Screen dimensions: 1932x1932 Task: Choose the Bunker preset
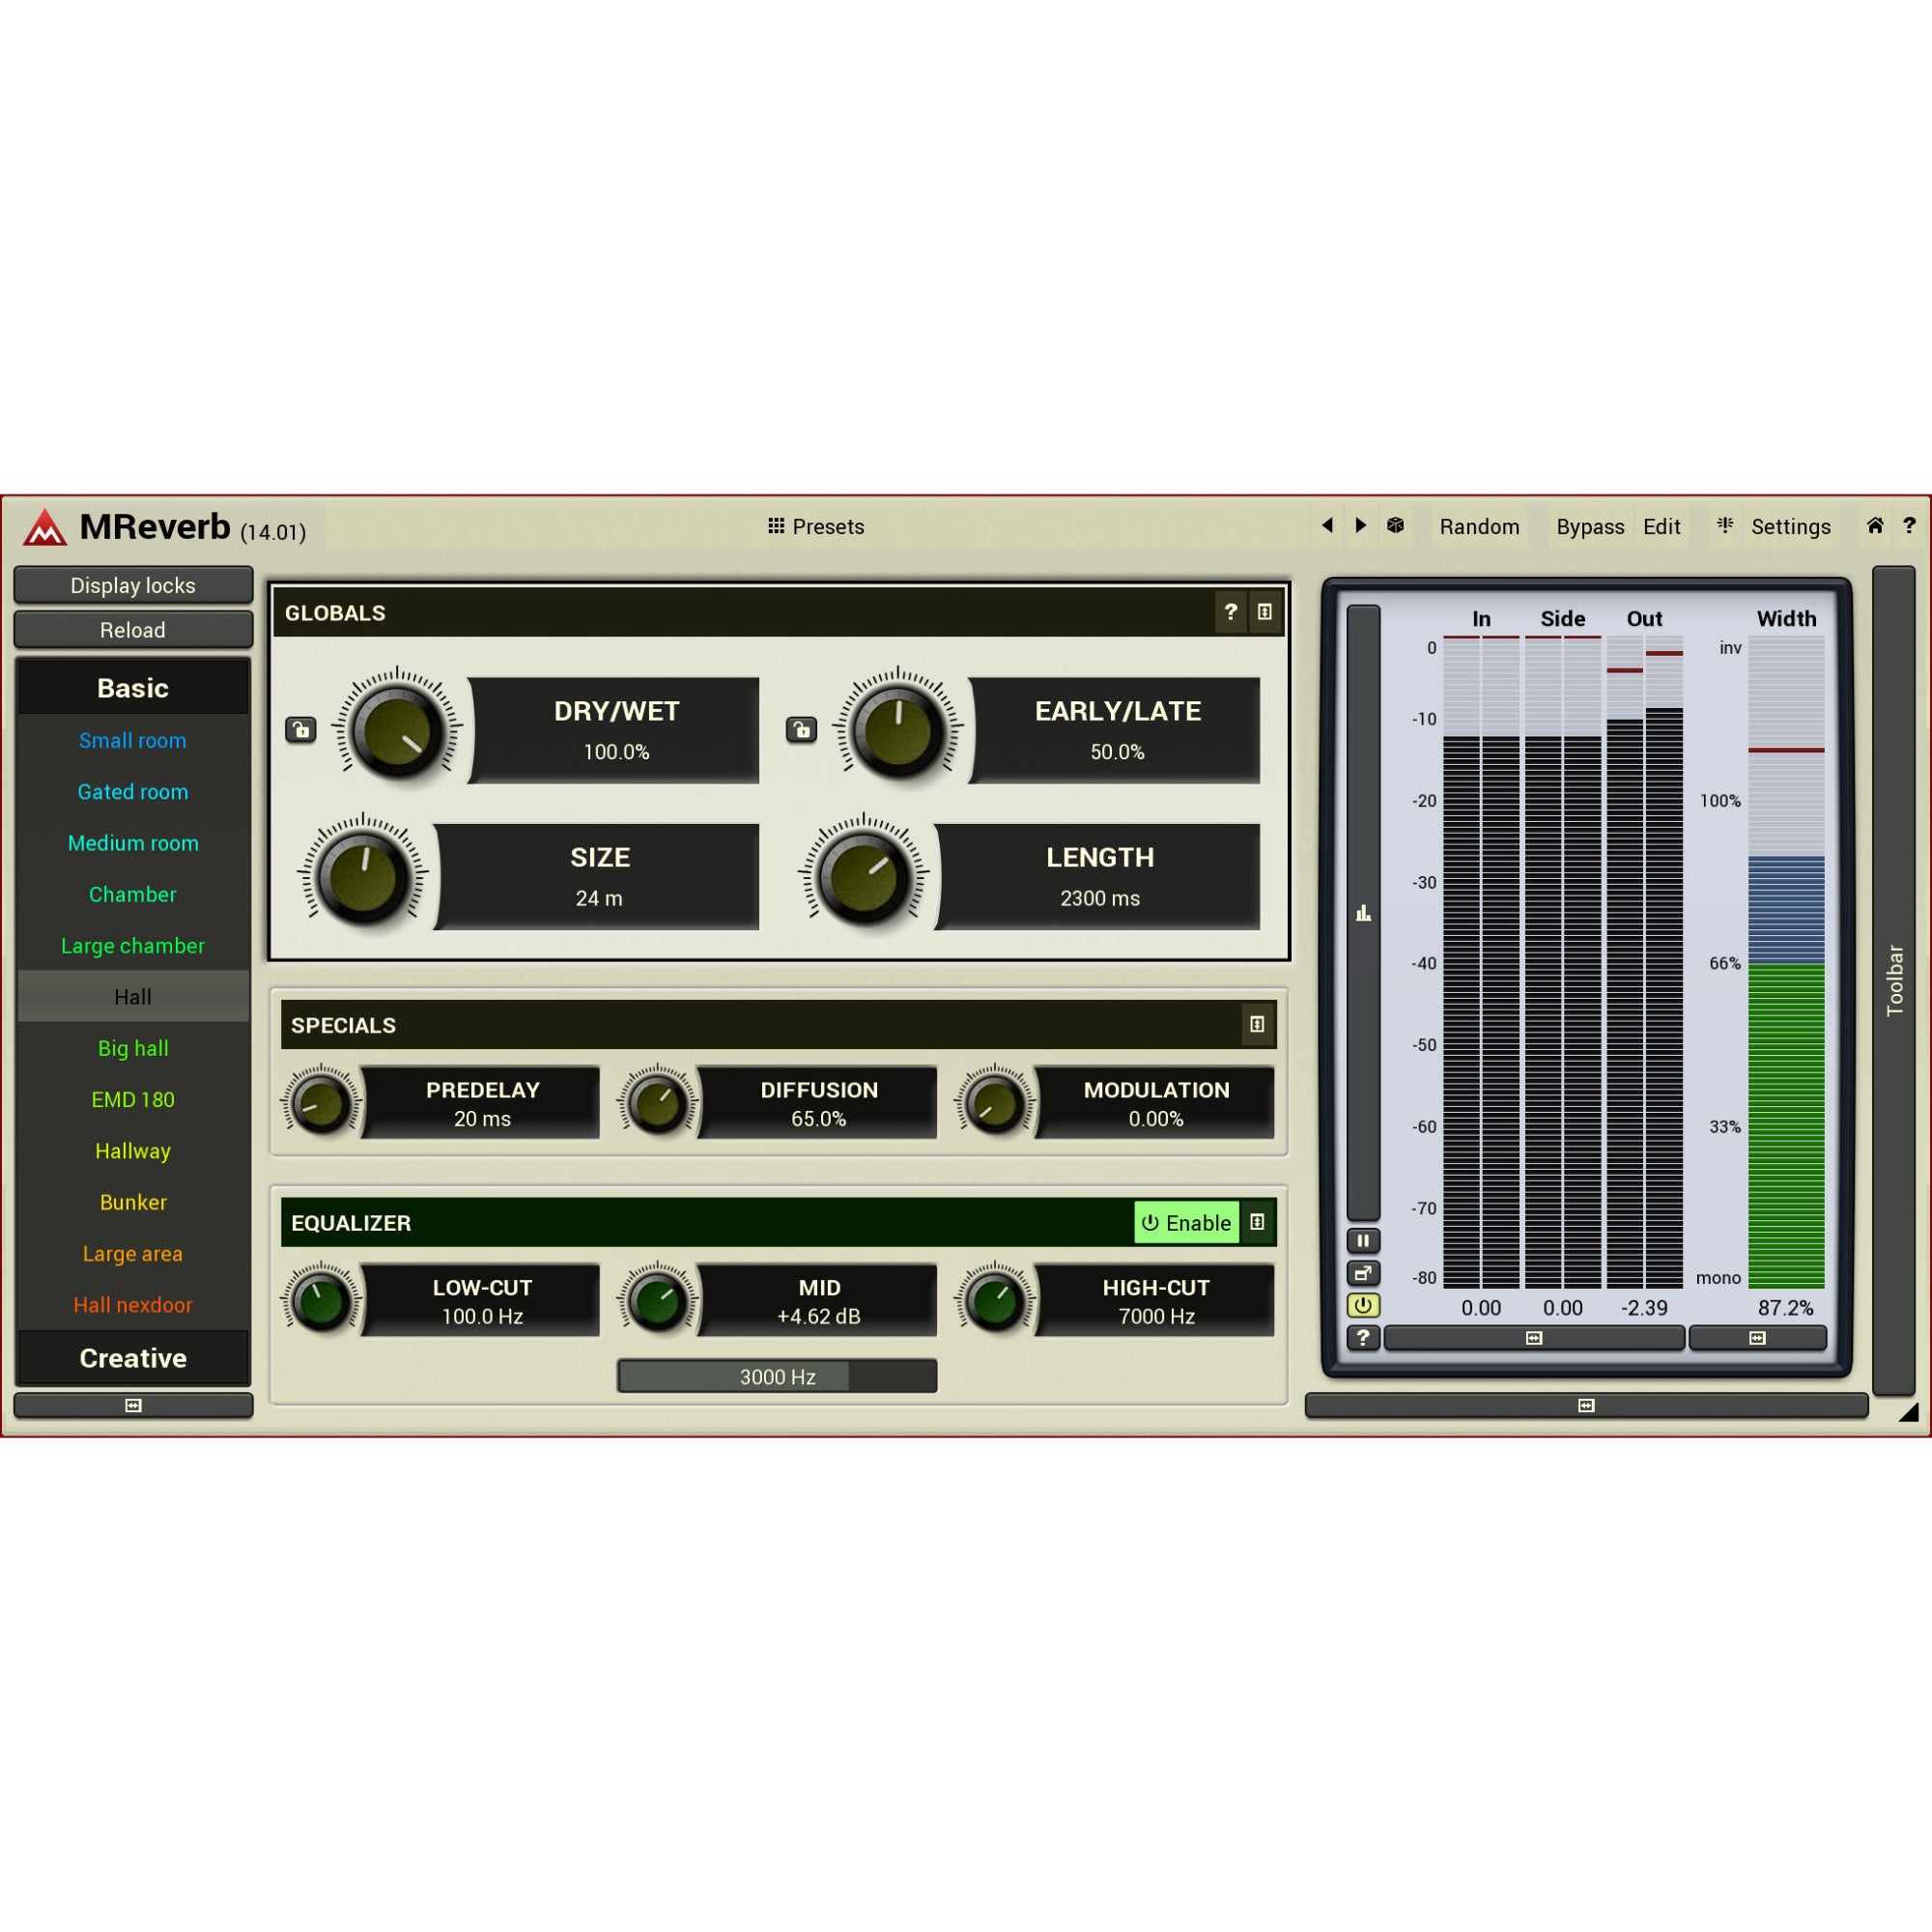pos(133,1202)
